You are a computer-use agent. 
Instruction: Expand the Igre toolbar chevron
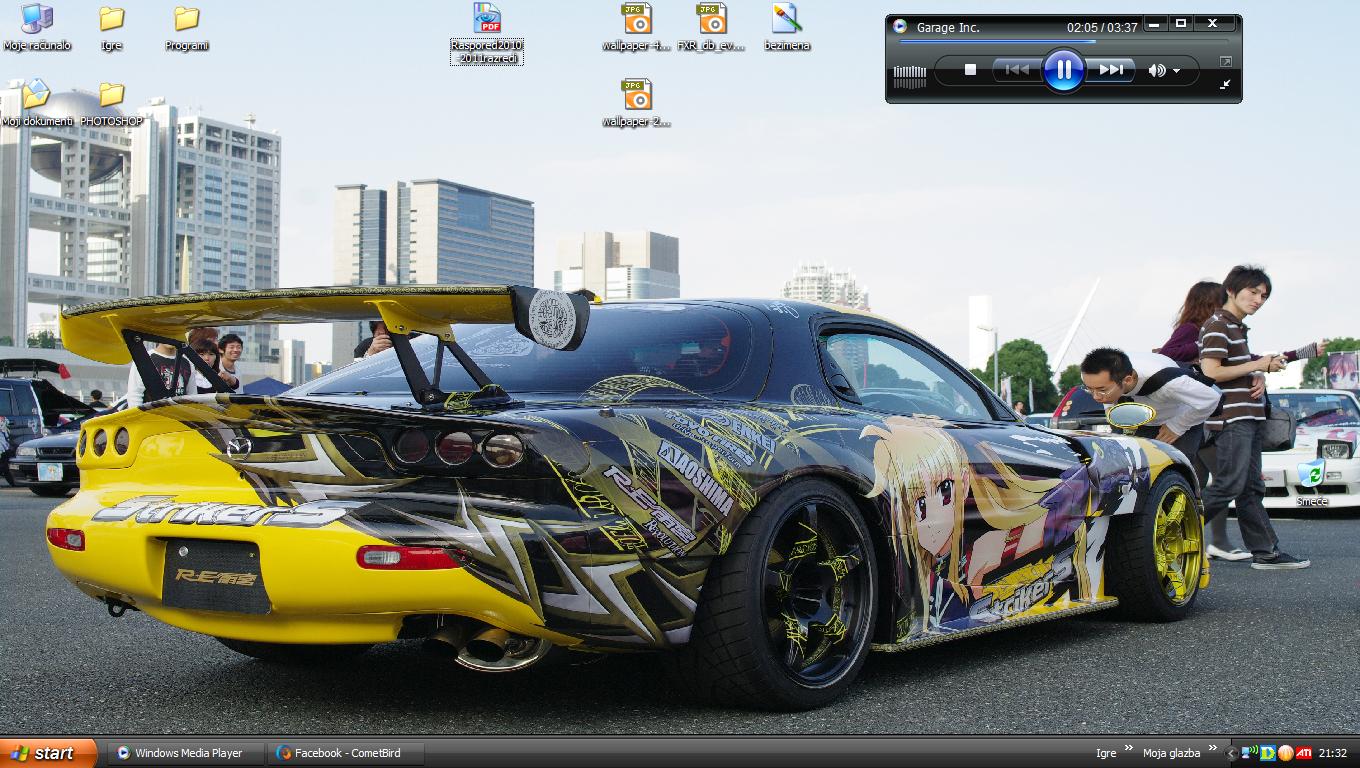click(1130, 748)
